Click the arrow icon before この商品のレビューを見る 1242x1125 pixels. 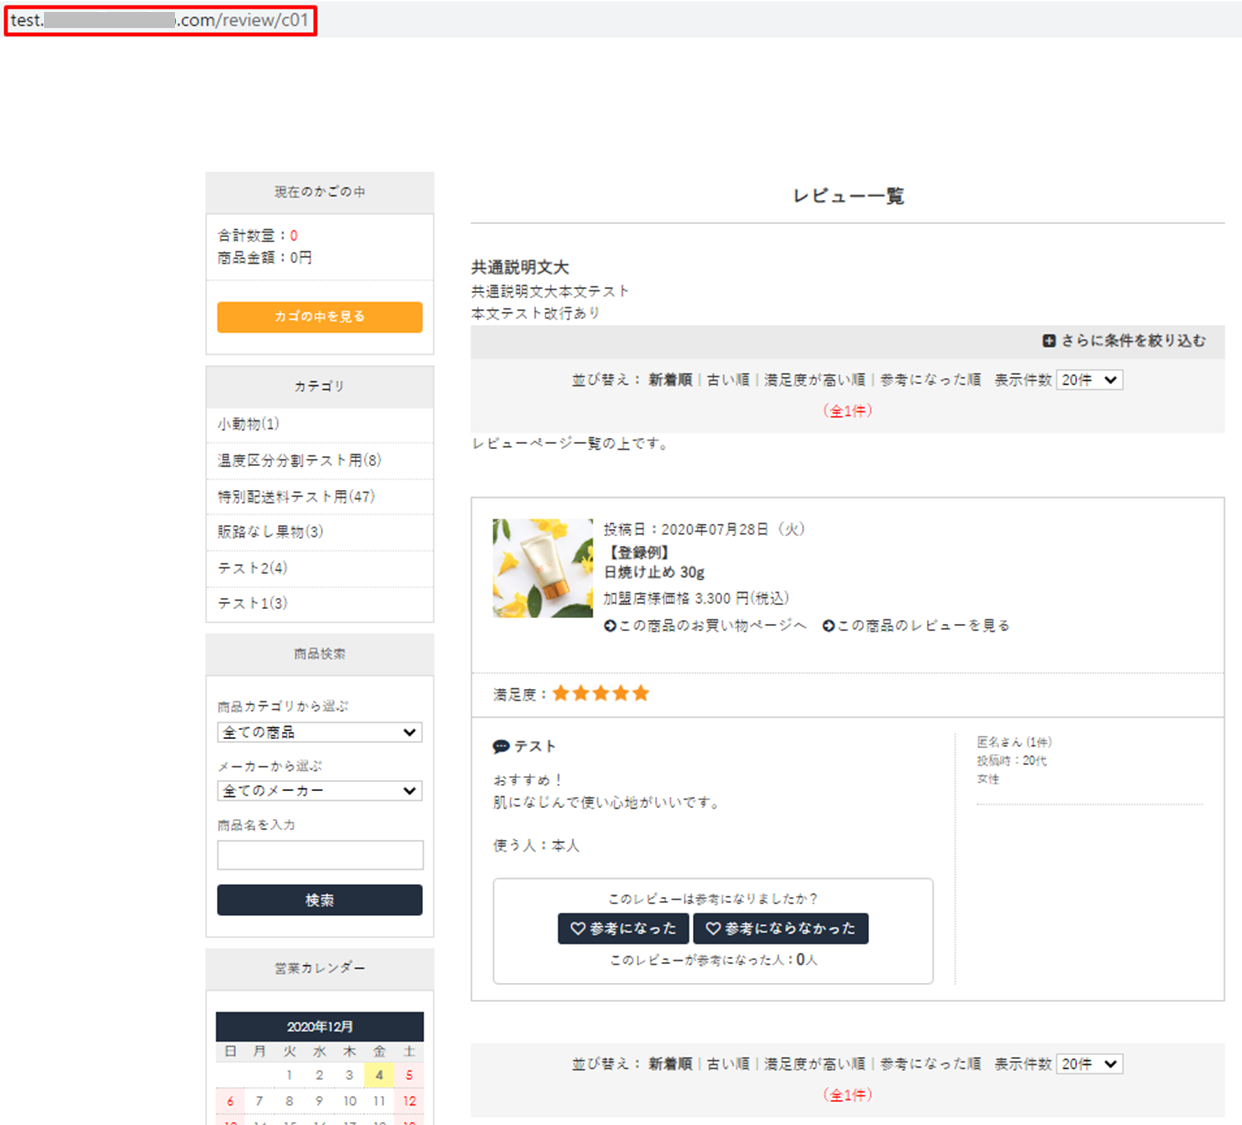tap(828, 626)
